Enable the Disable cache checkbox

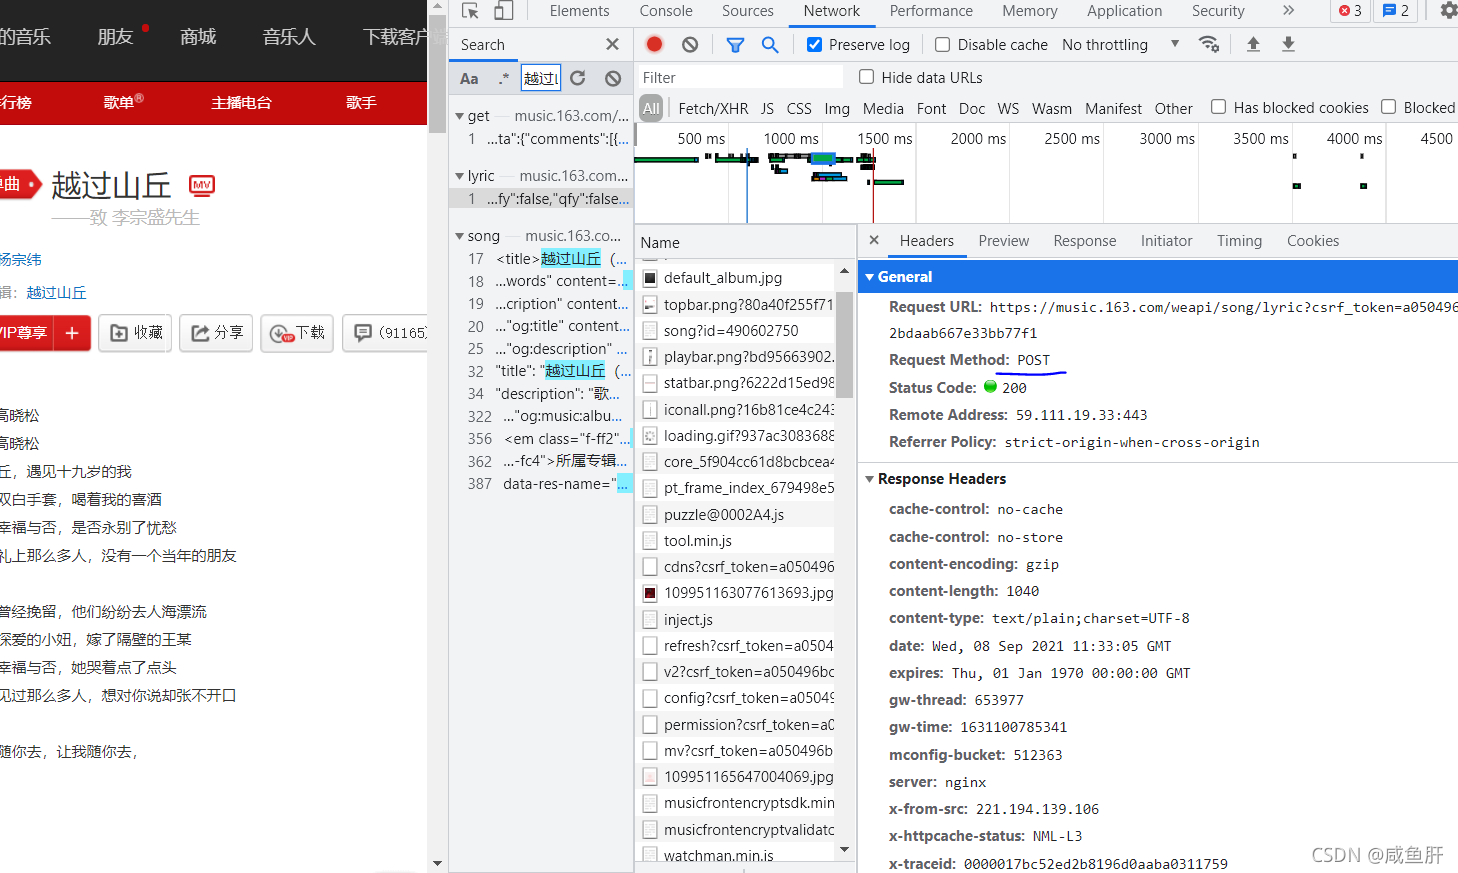click(x=942, y=44)
